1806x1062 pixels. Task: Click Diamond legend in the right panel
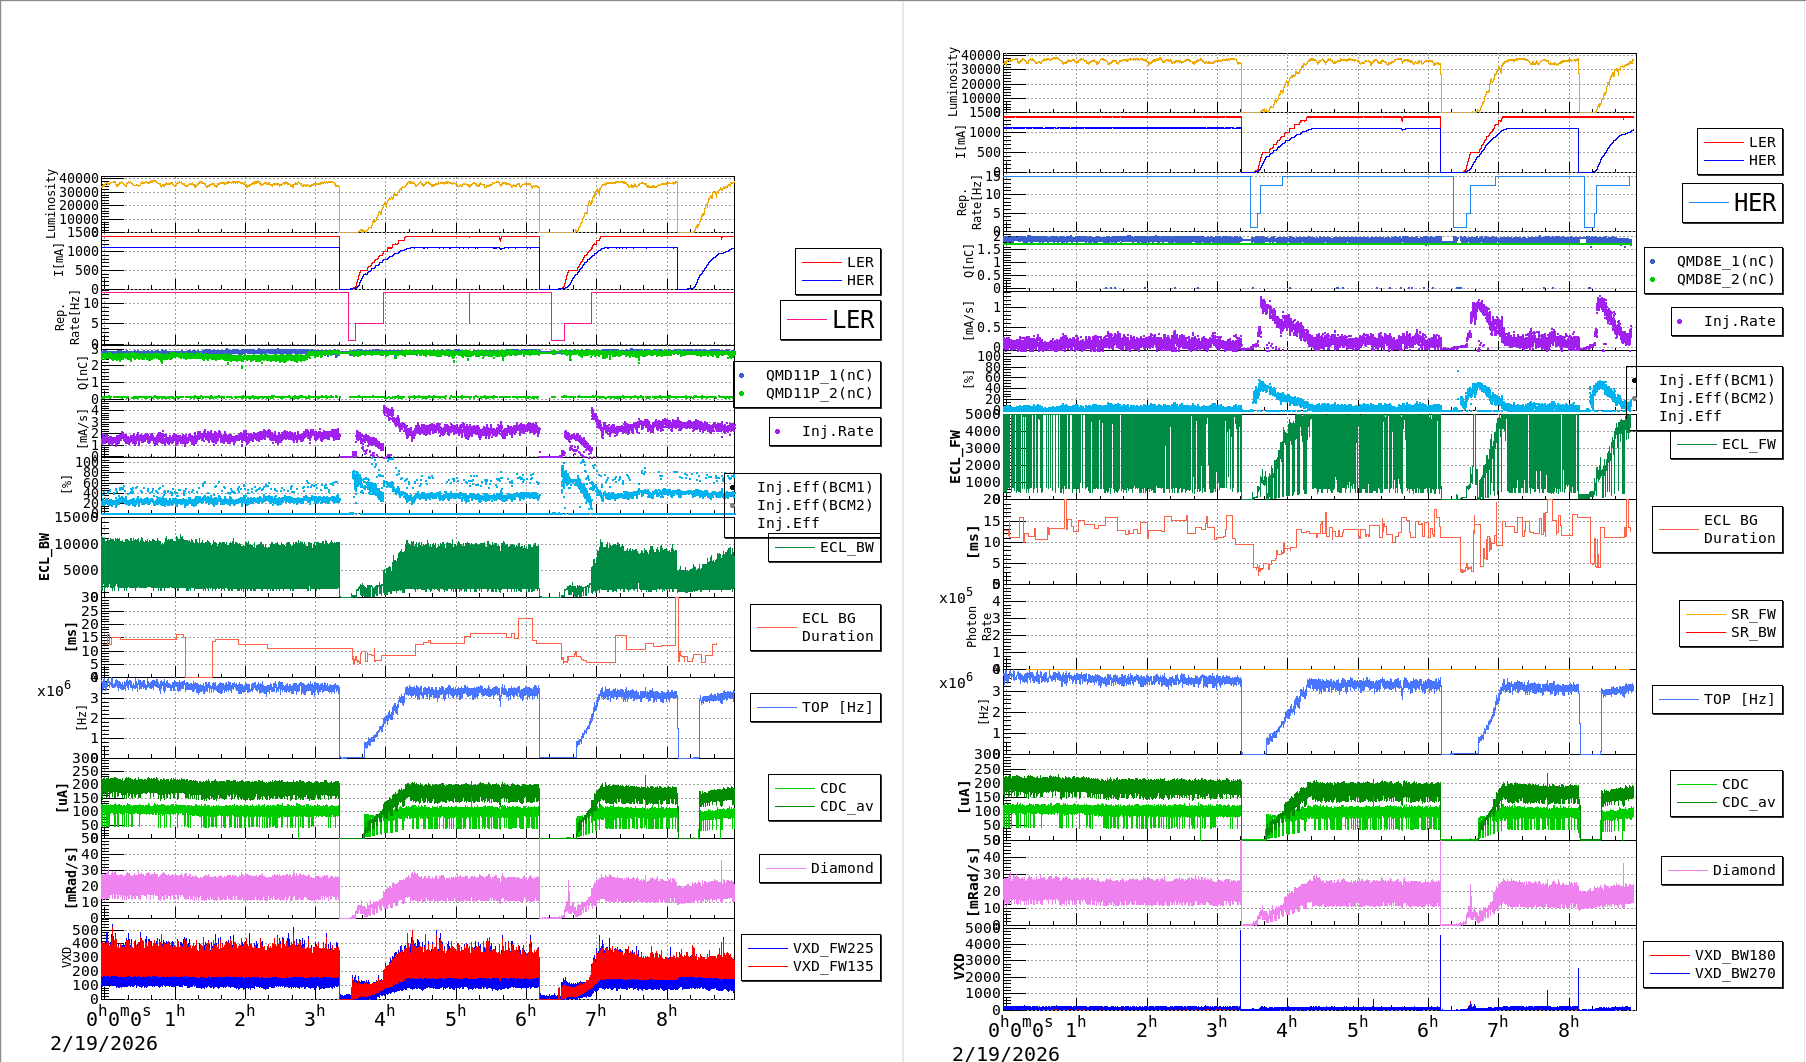point(1721,870)
